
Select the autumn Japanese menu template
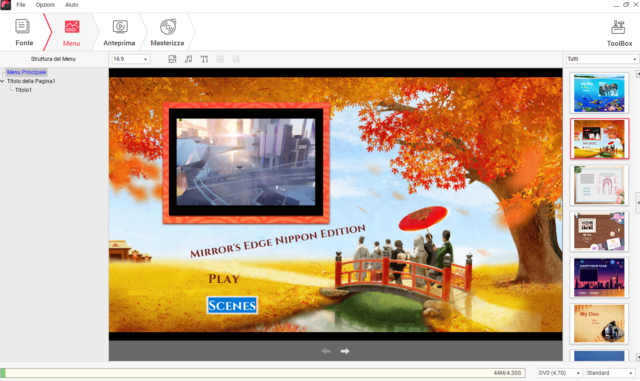pyautogui.click(x=599, y=139)
